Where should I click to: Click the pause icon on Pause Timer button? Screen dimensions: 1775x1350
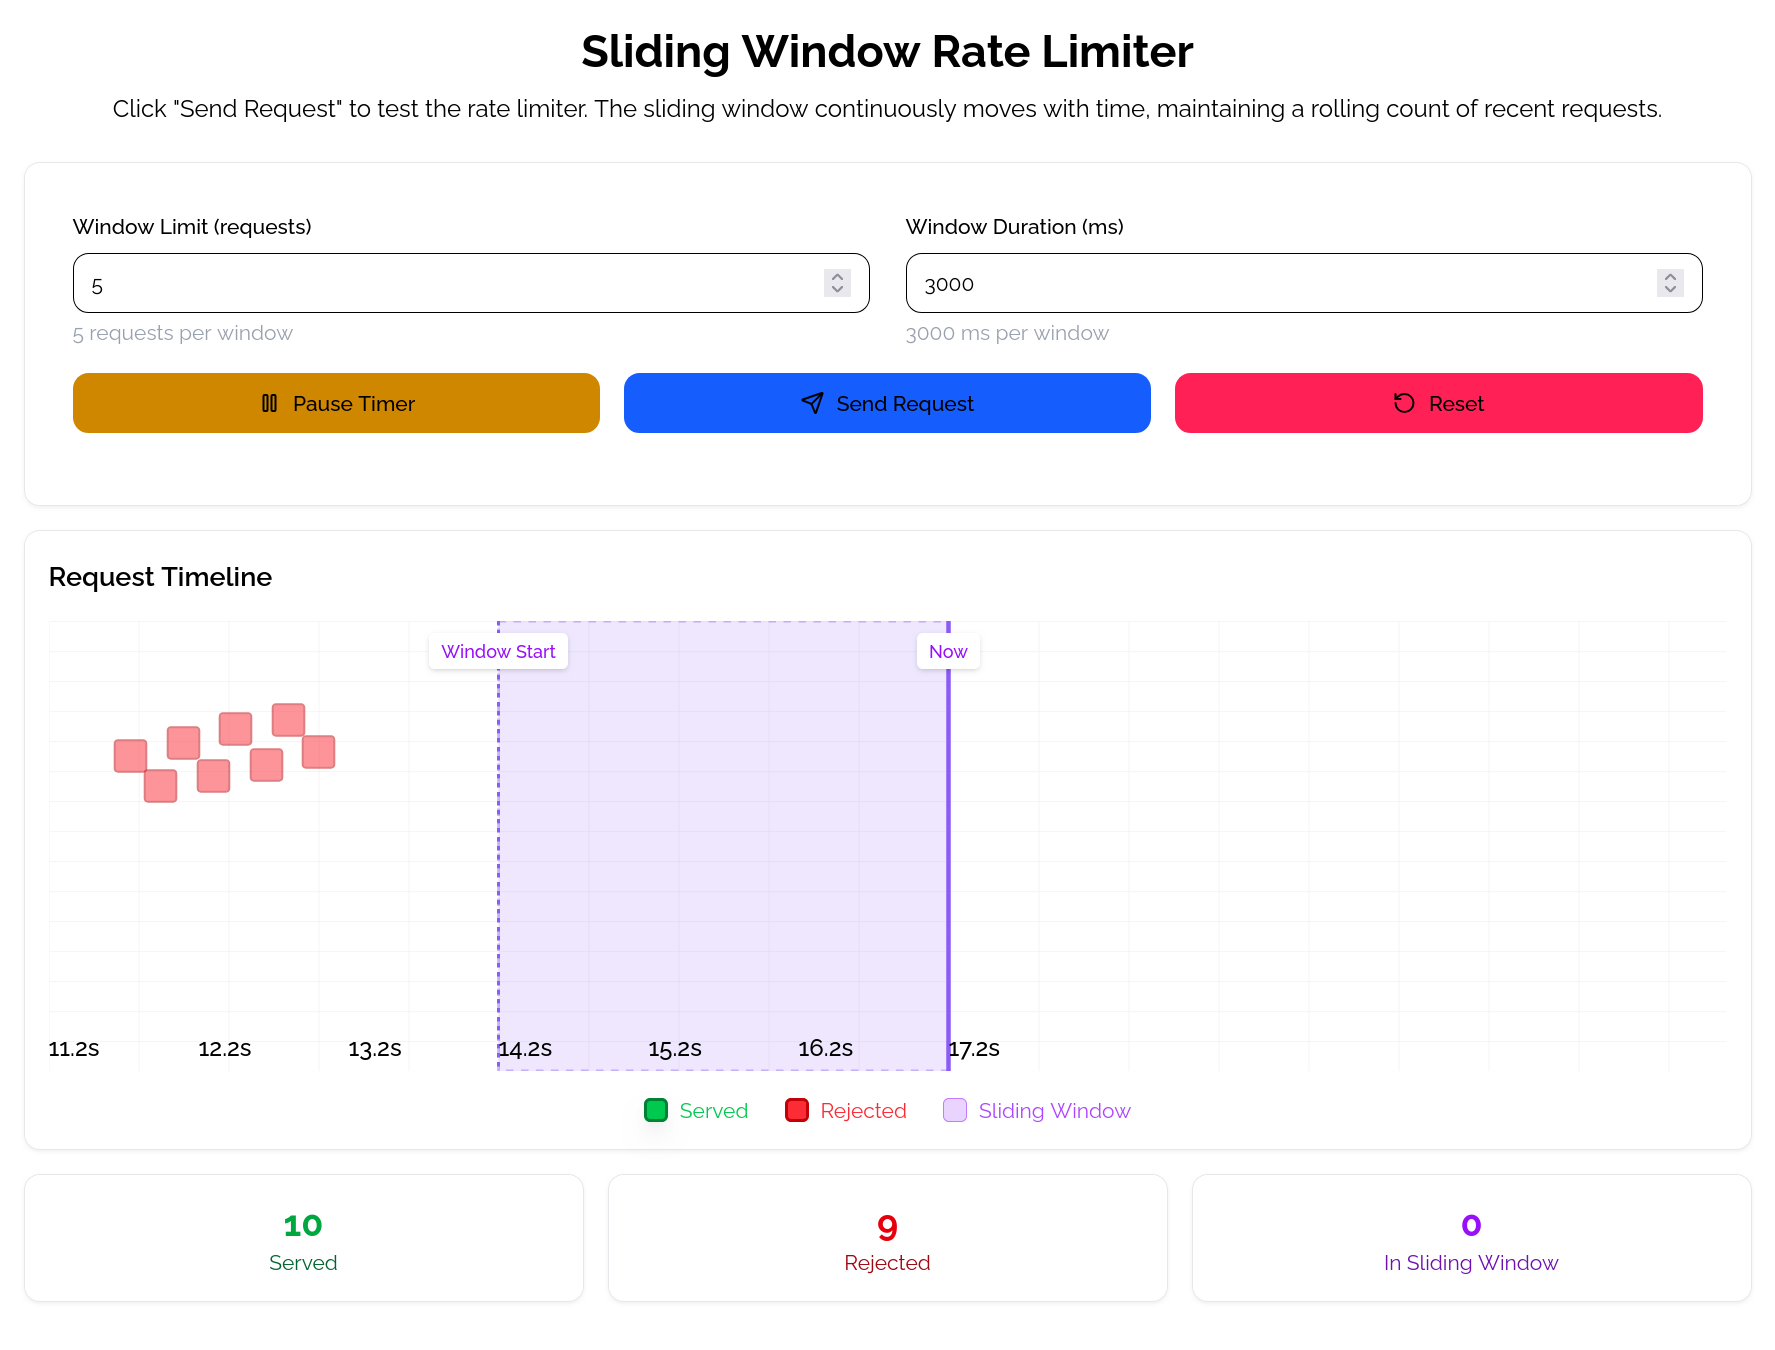[270, 403]
